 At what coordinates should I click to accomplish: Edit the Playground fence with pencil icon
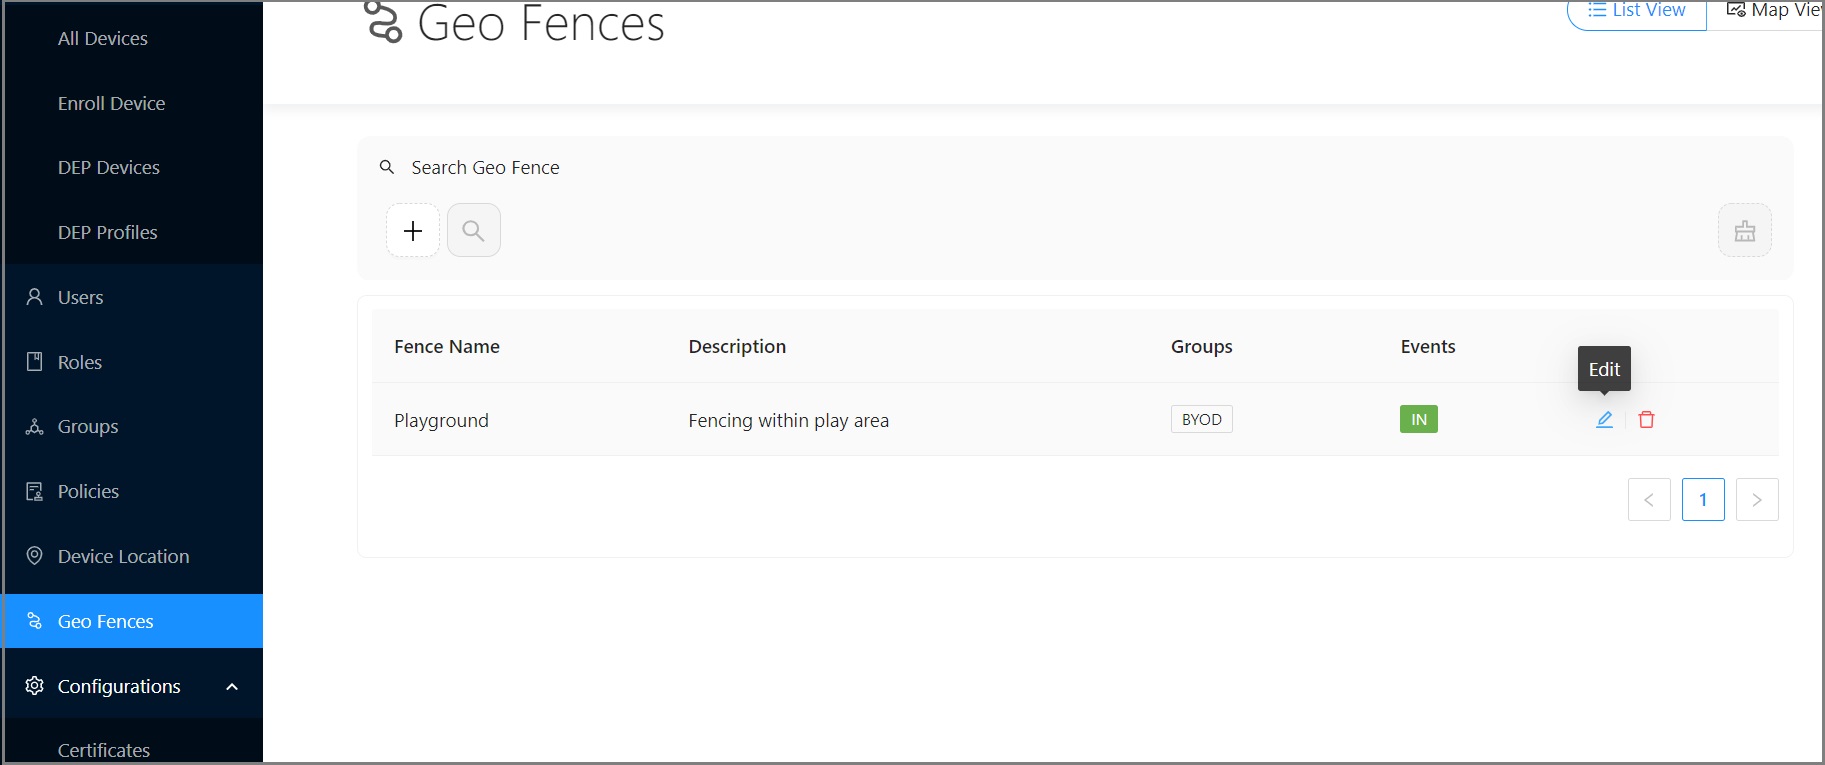click(x=1604, y=420)
